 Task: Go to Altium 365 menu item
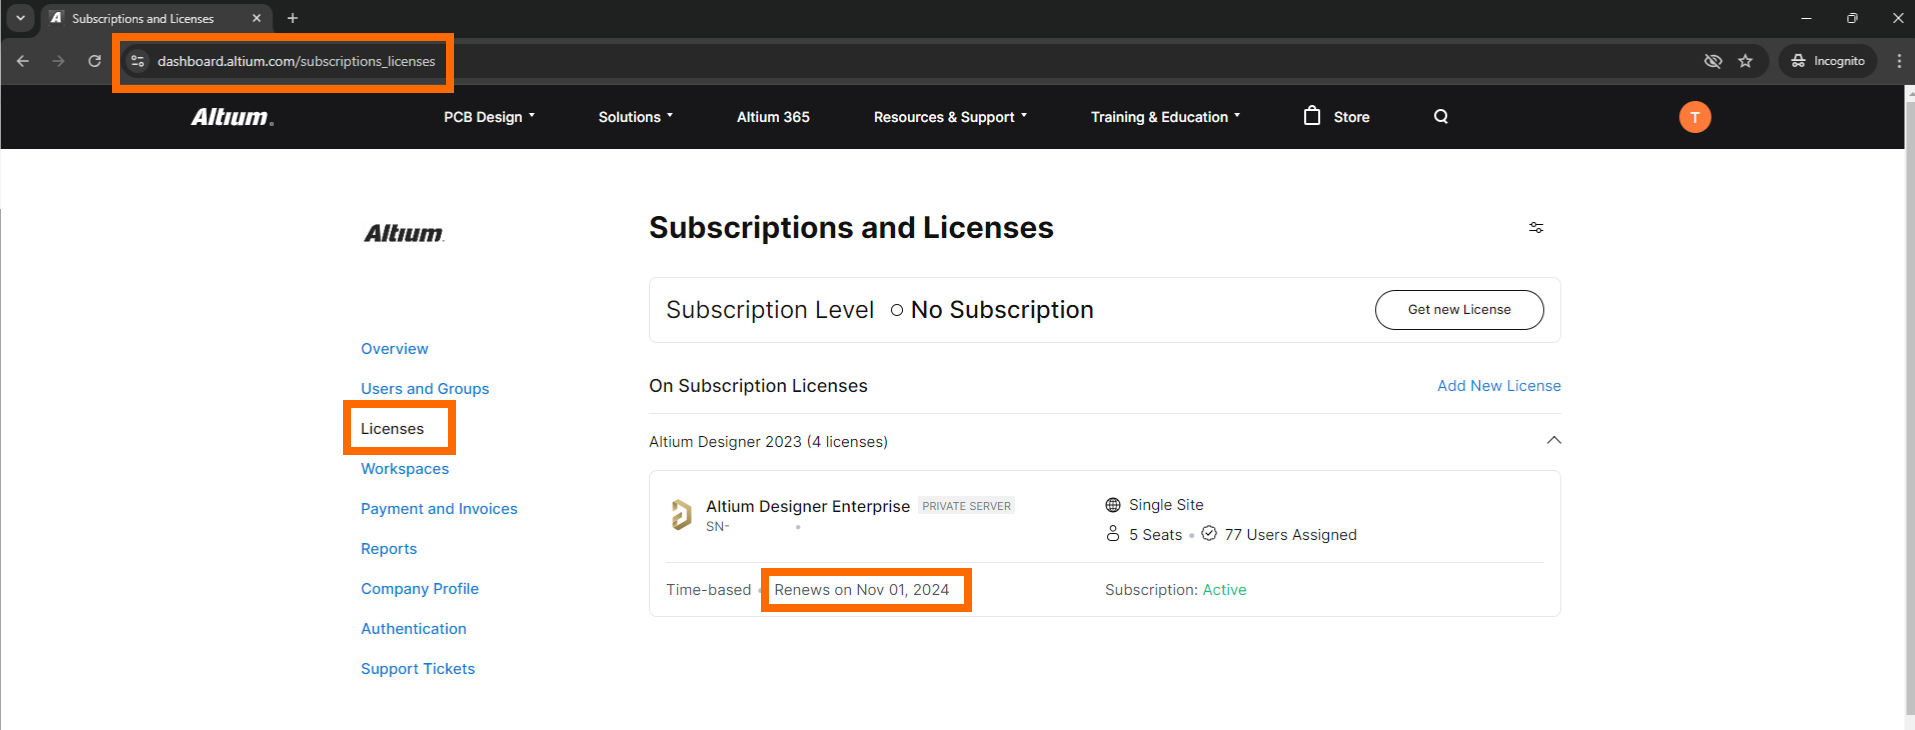tap(773, 117)
